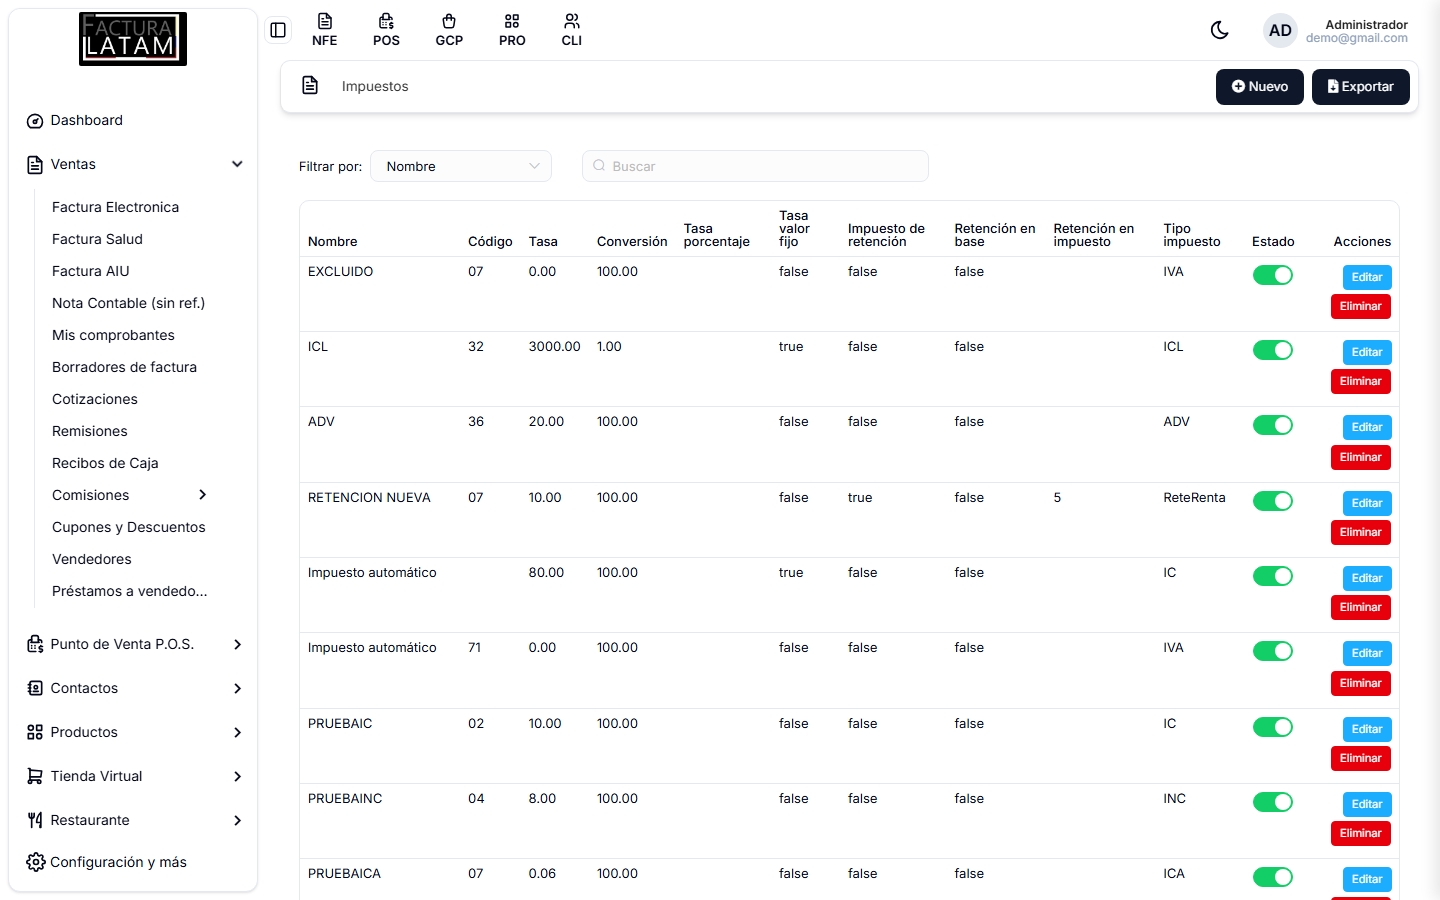This screenshot has height=900, width=1440.
Task: Turn off RETENCION NUEVA status switch
Action: click(x=1273, y=501)
